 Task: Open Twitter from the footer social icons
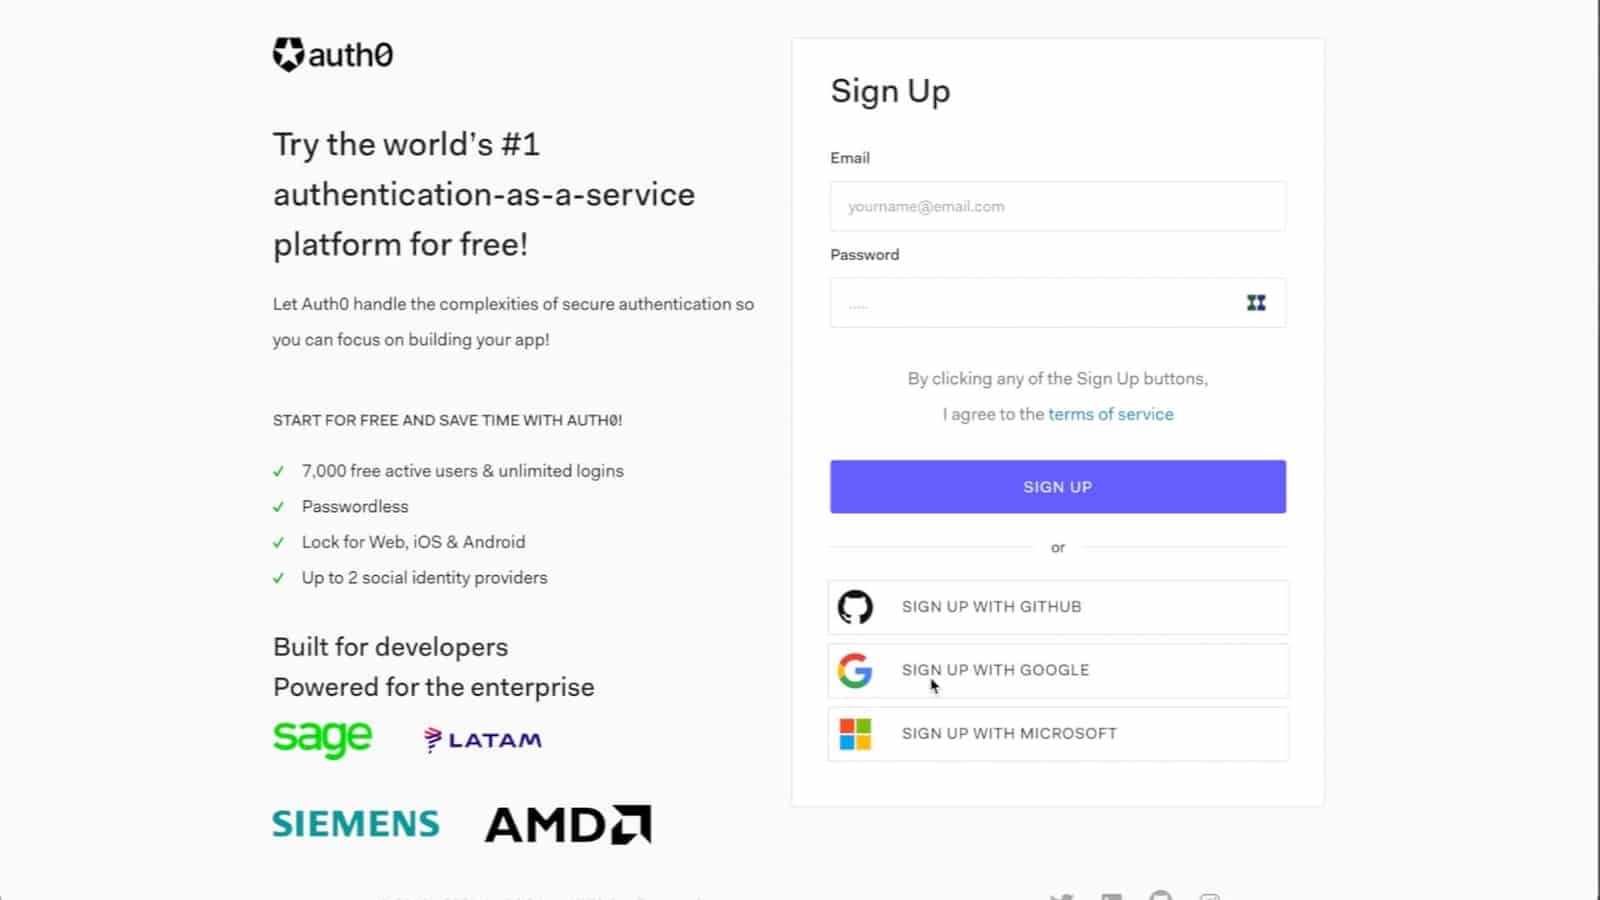[x=1061, y=896]
